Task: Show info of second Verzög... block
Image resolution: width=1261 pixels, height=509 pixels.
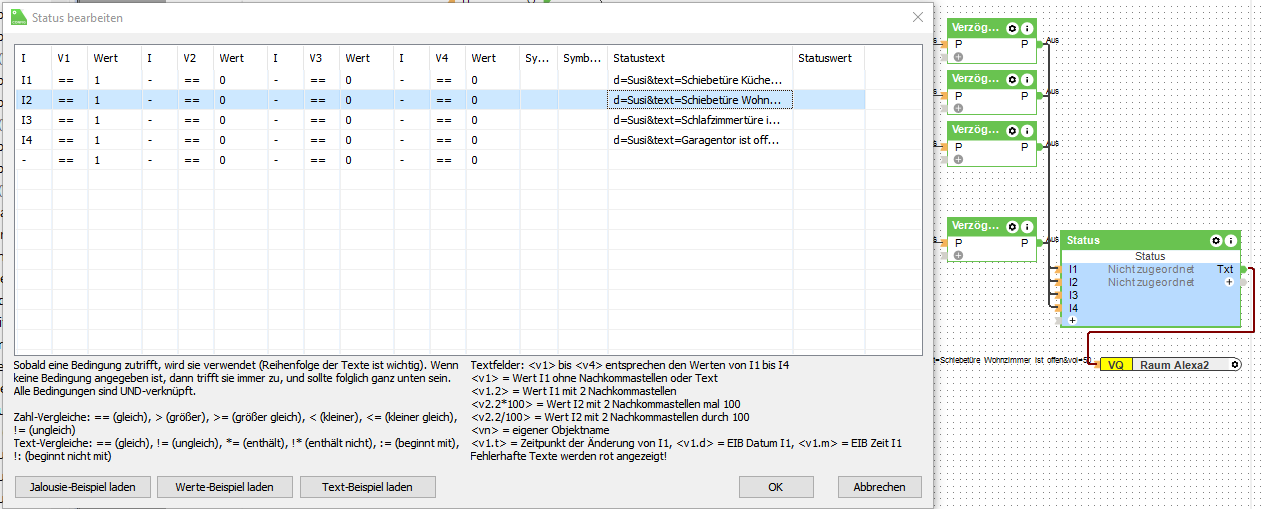Action: click(1026, 79)
